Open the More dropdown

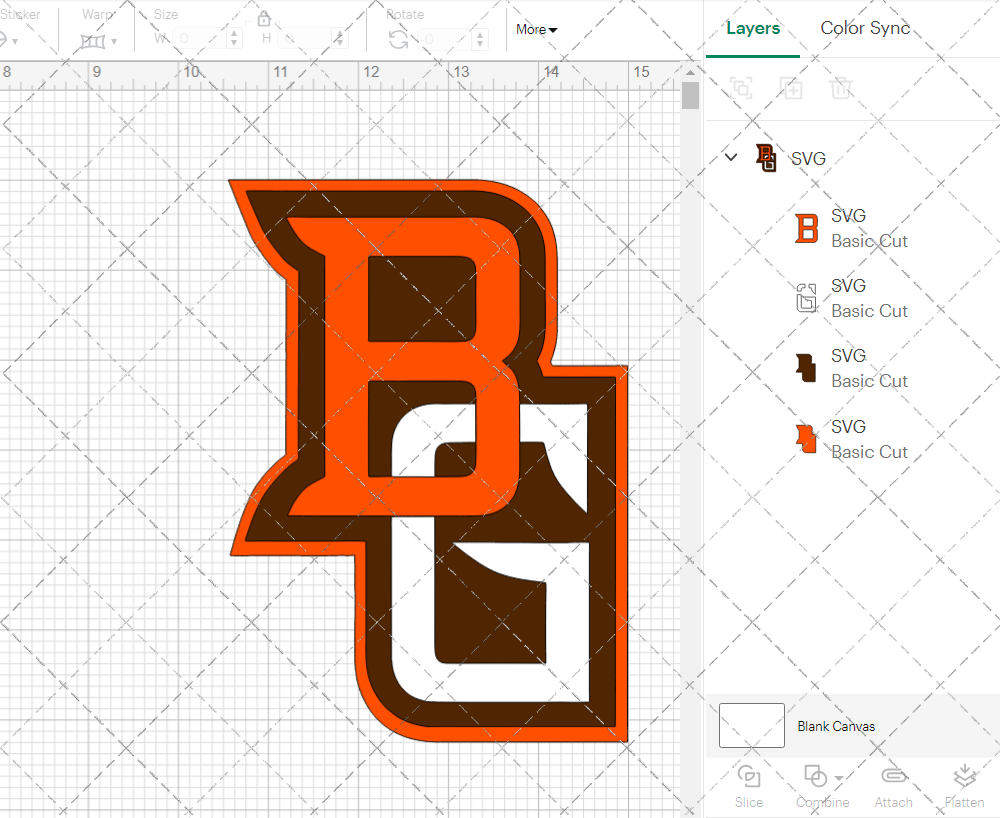(x=536, y=30)
